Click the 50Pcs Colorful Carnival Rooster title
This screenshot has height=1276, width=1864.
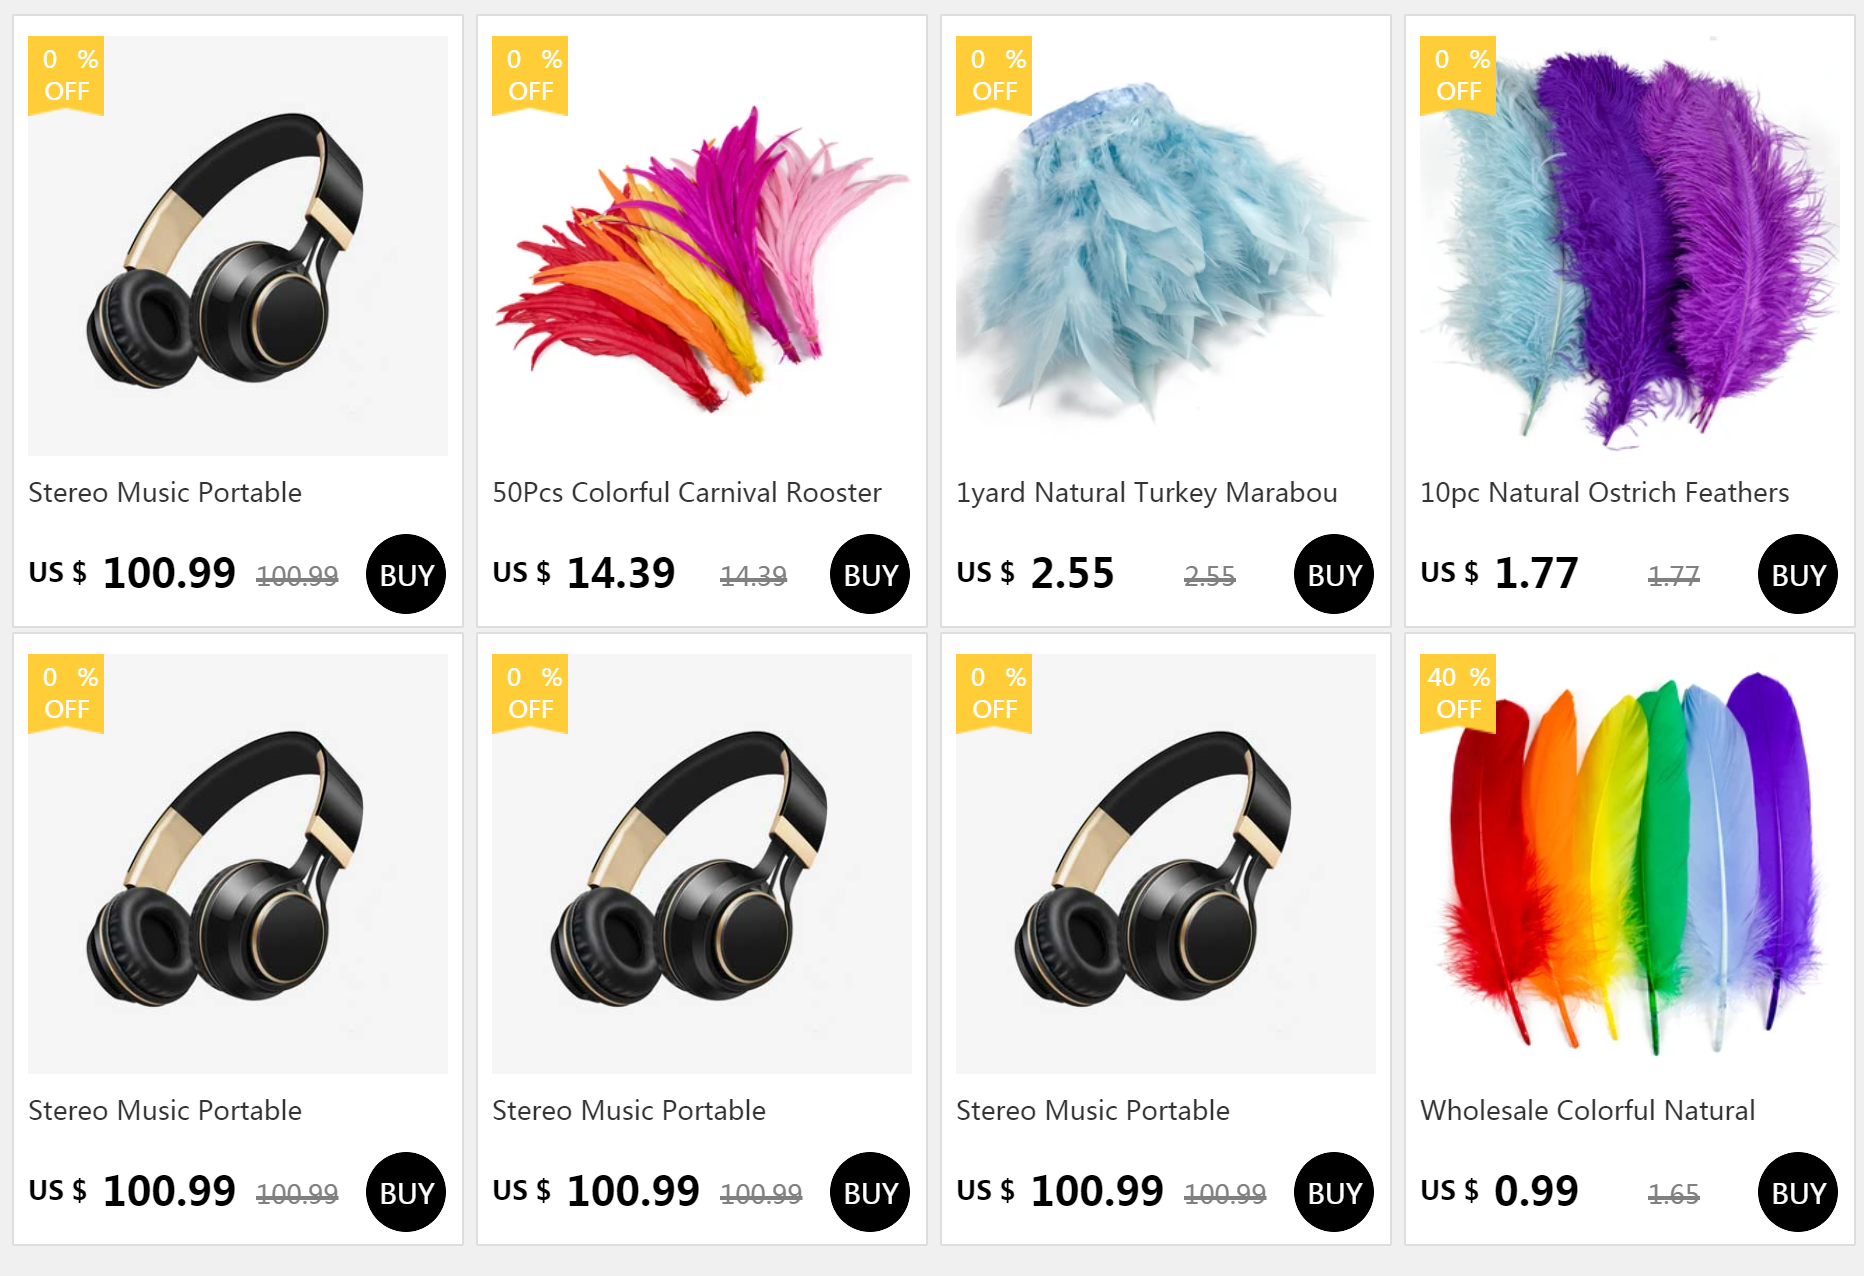point(687,493)
